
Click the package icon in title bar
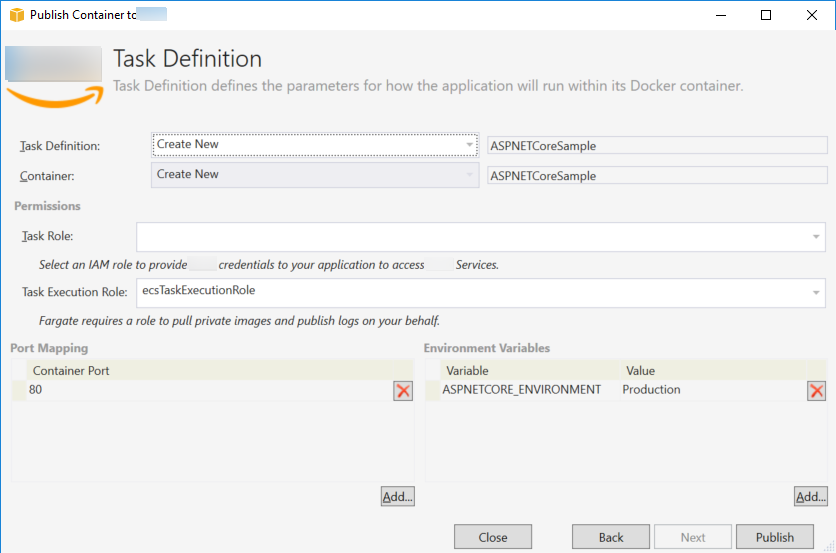16,16
